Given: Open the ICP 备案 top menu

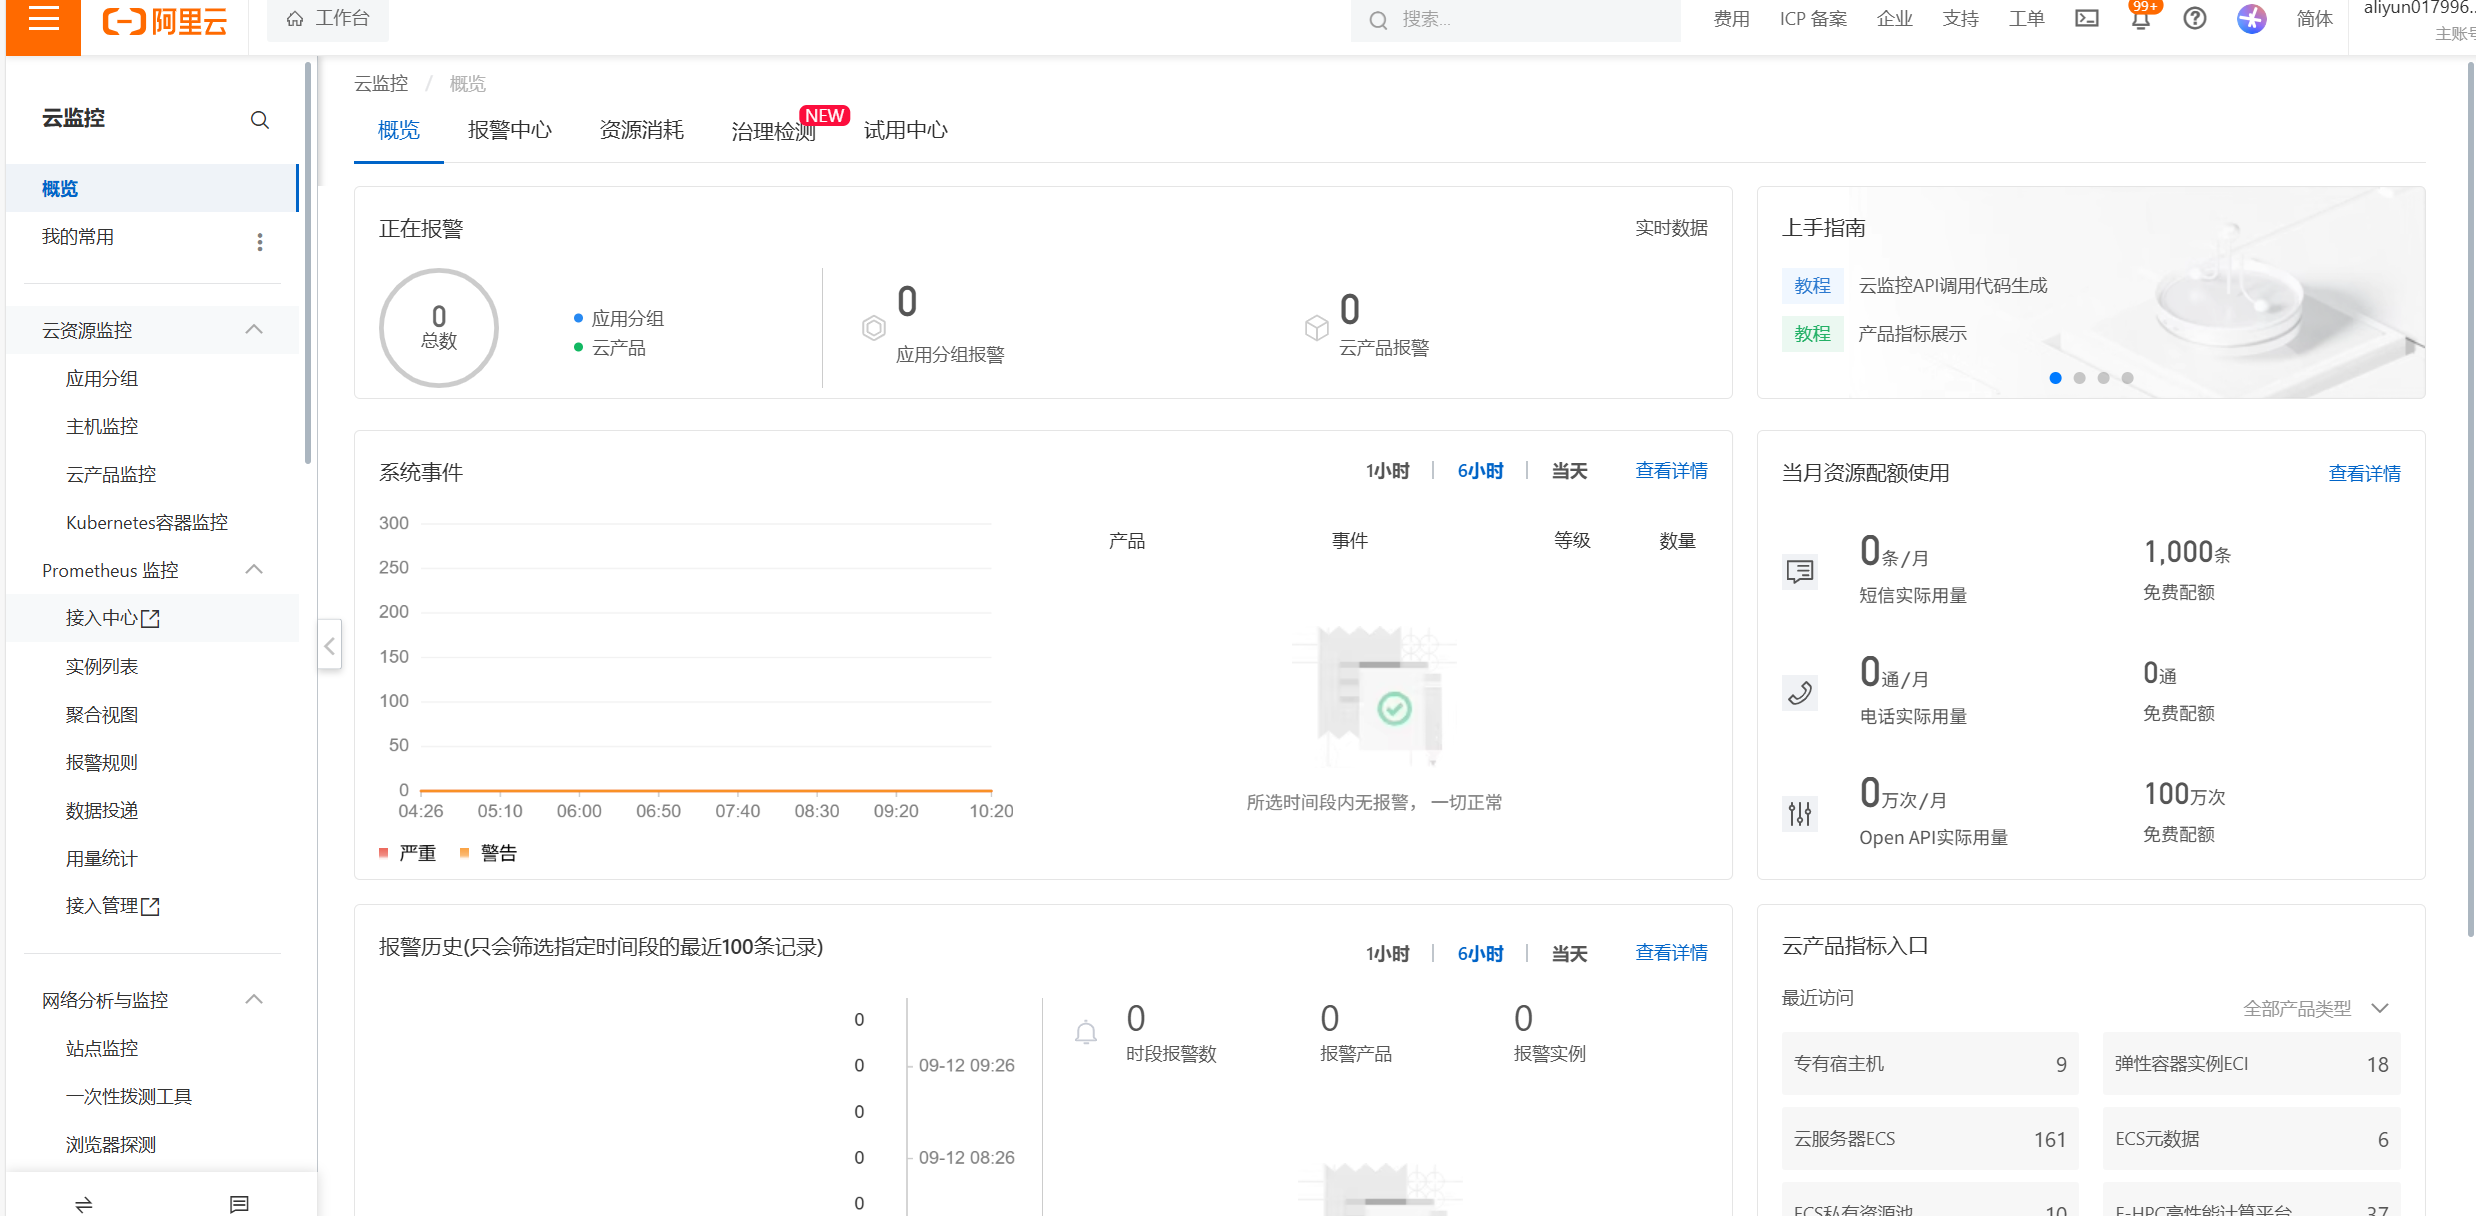Looking at the screenshot, I should [1813, 19].
